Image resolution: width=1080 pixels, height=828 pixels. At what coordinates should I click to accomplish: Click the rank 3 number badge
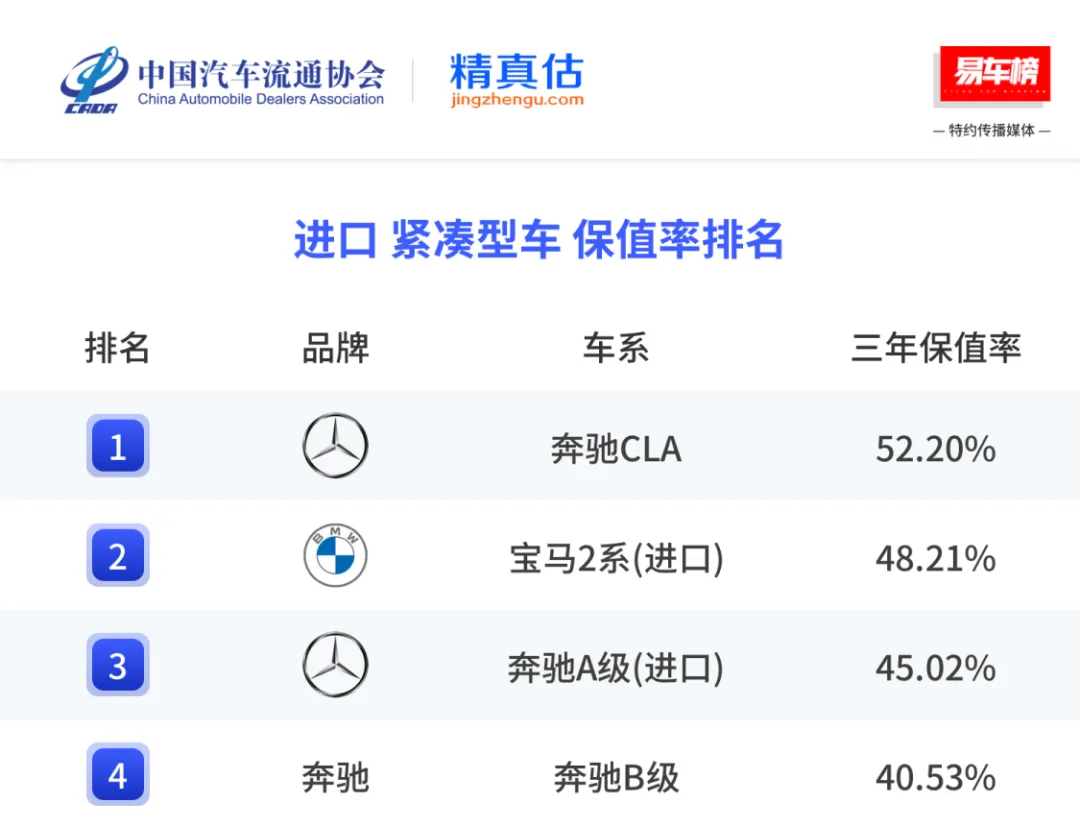pyautogui.click(x=118, y=665)
